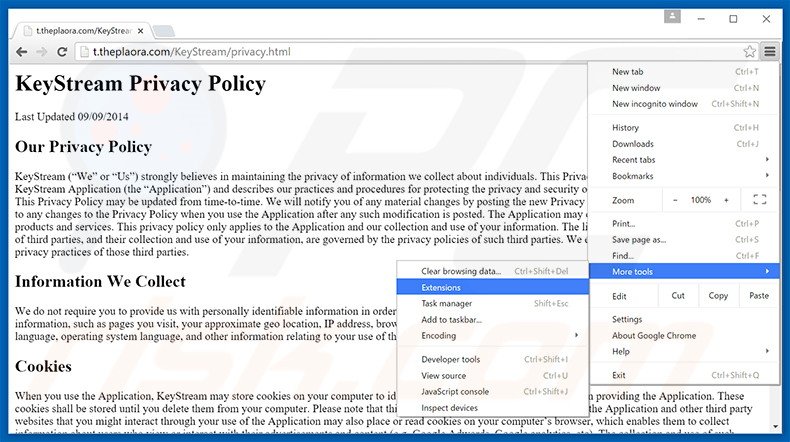Viewport: 790px width, 442px height.
Task: Select Inspect devices item
Action: (x=493, y=408)
